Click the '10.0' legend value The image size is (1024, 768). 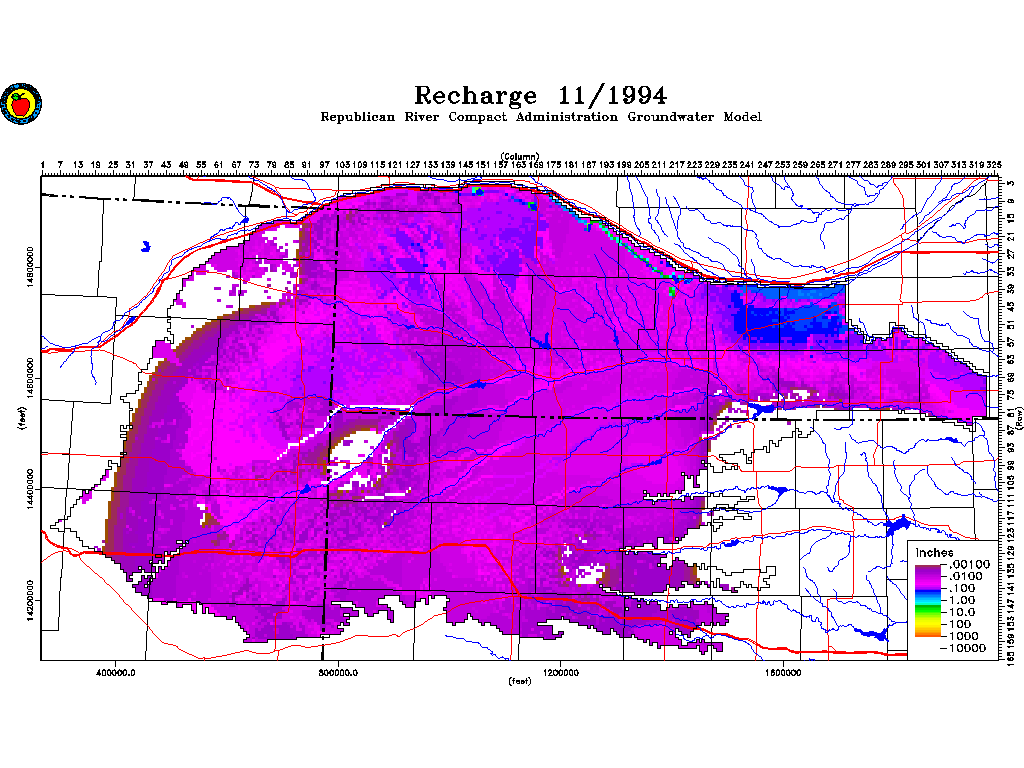click(x=962, y=612)
